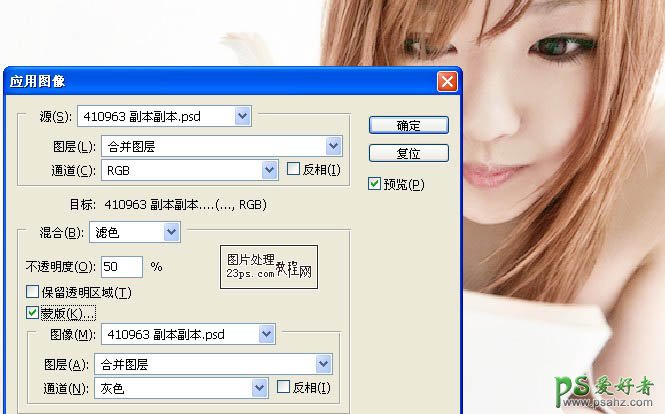Expand the source 图层(L) layer dropdown
The height and width of the screenshot is (414, 665).
click(x=333, y=146)
